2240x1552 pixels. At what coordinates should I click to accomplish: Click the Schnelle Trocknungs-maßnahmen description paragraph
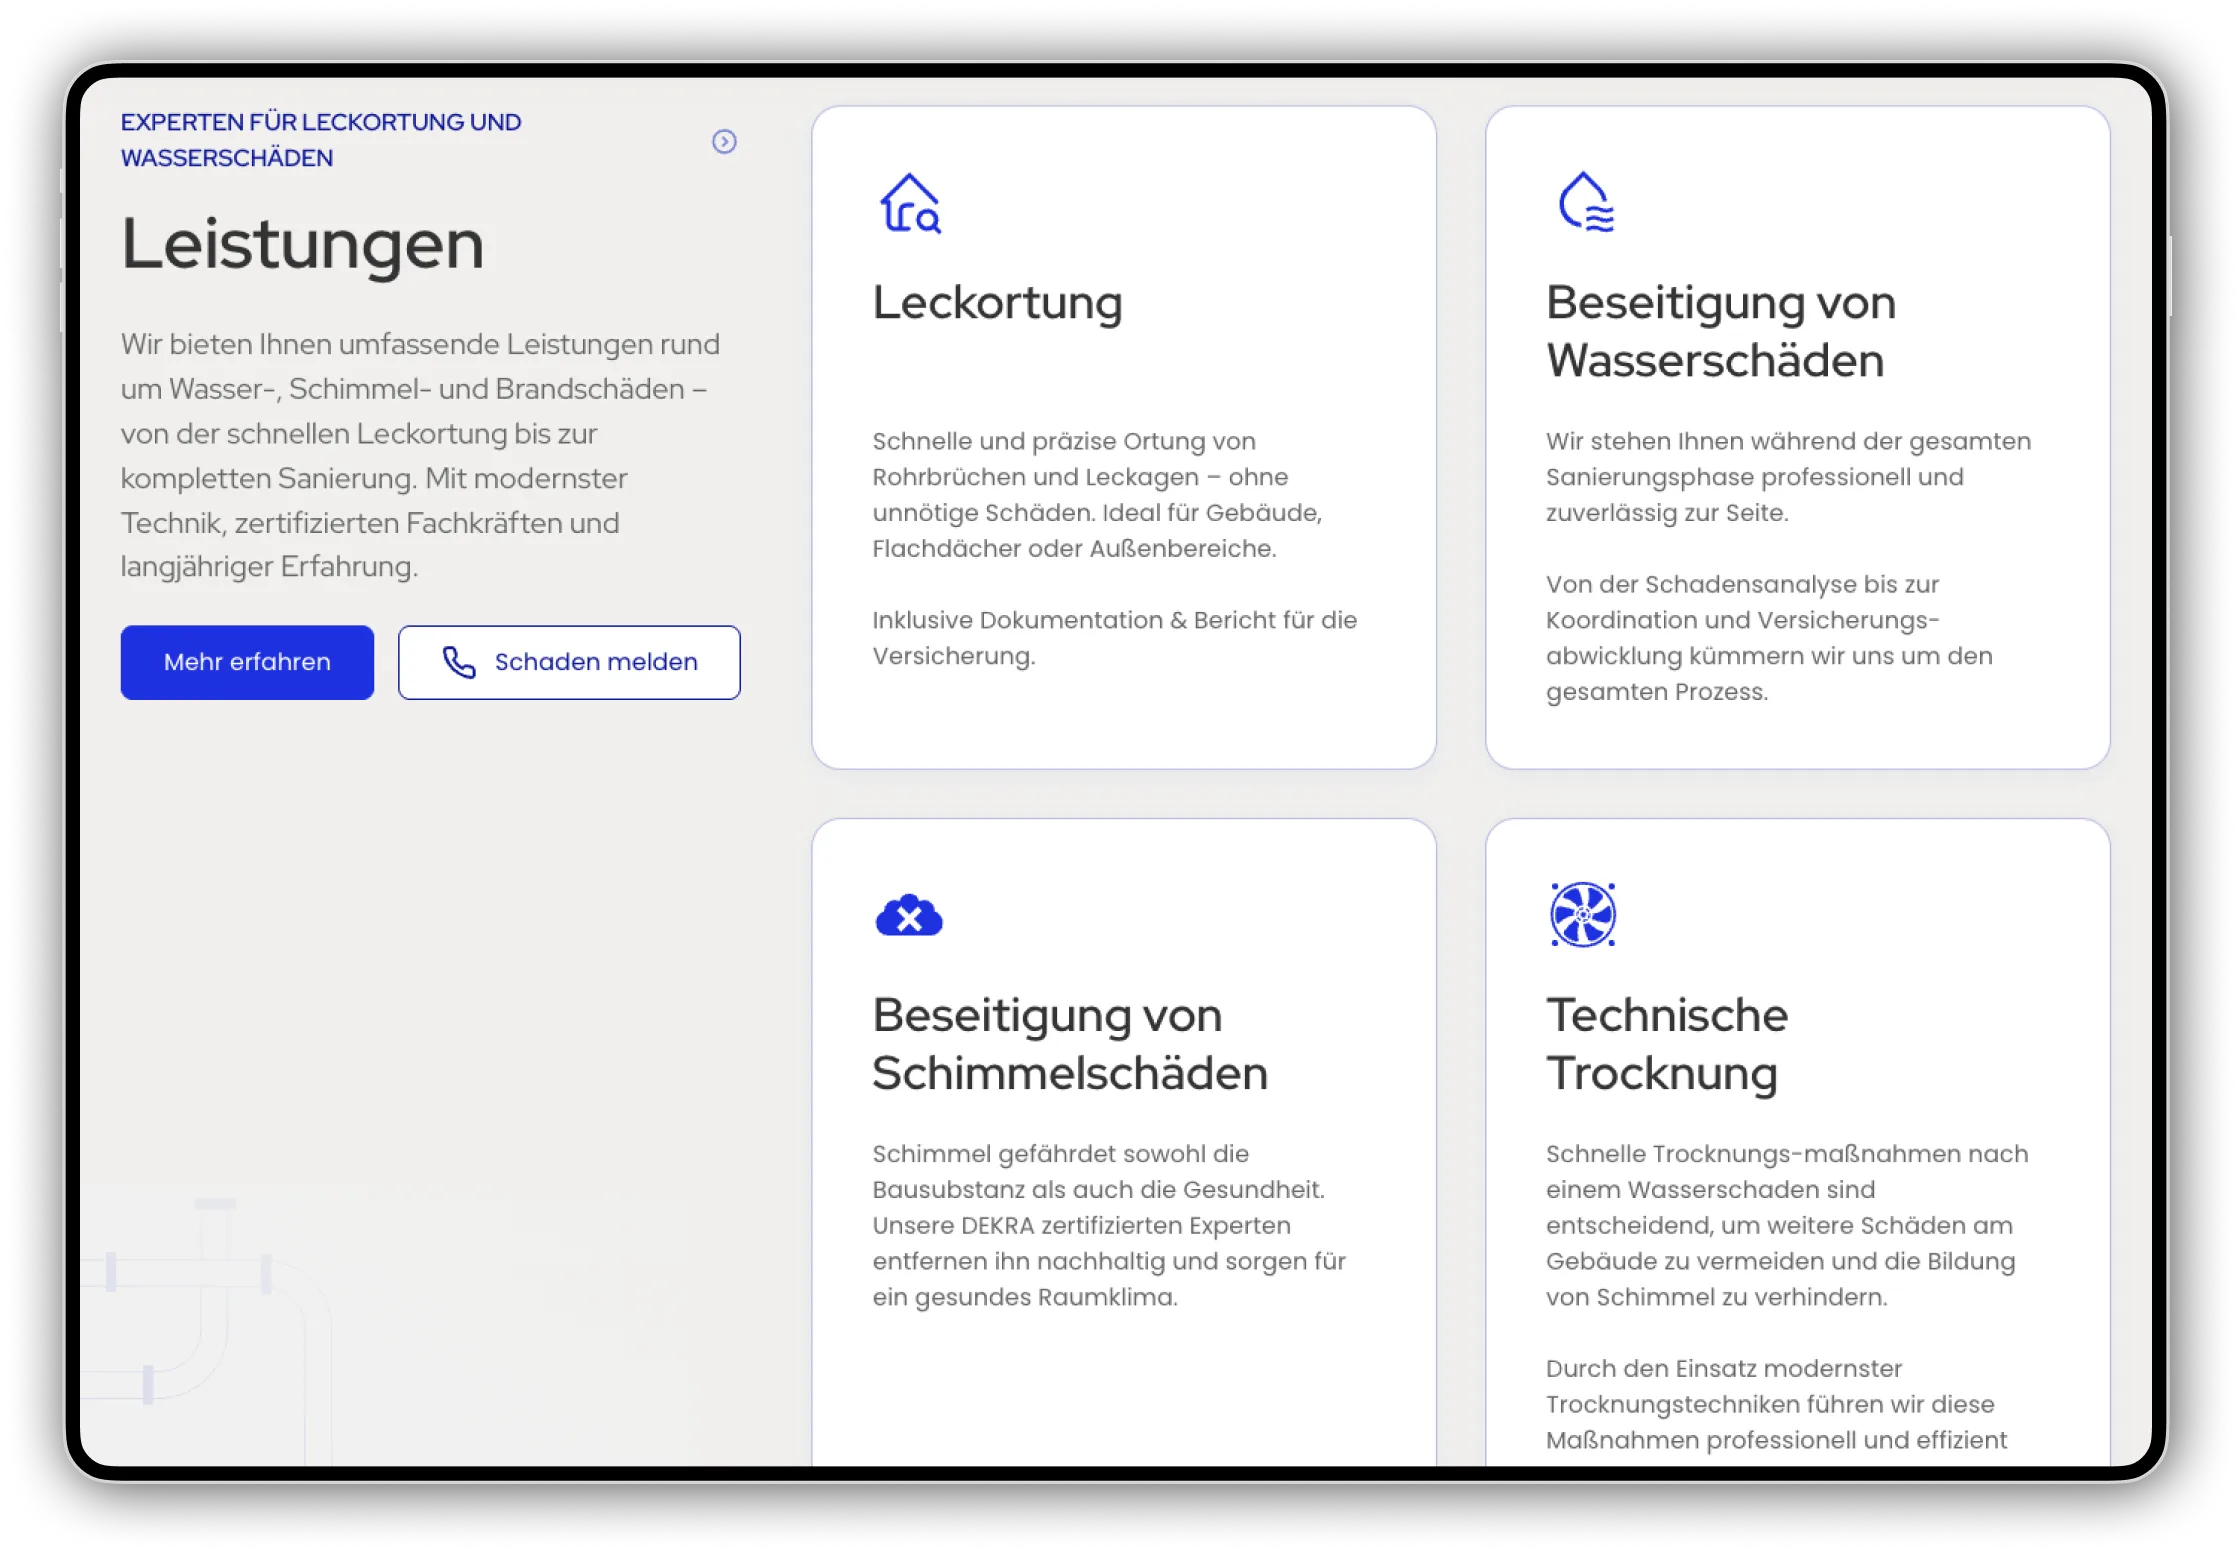click(x=1786, y=1225)
